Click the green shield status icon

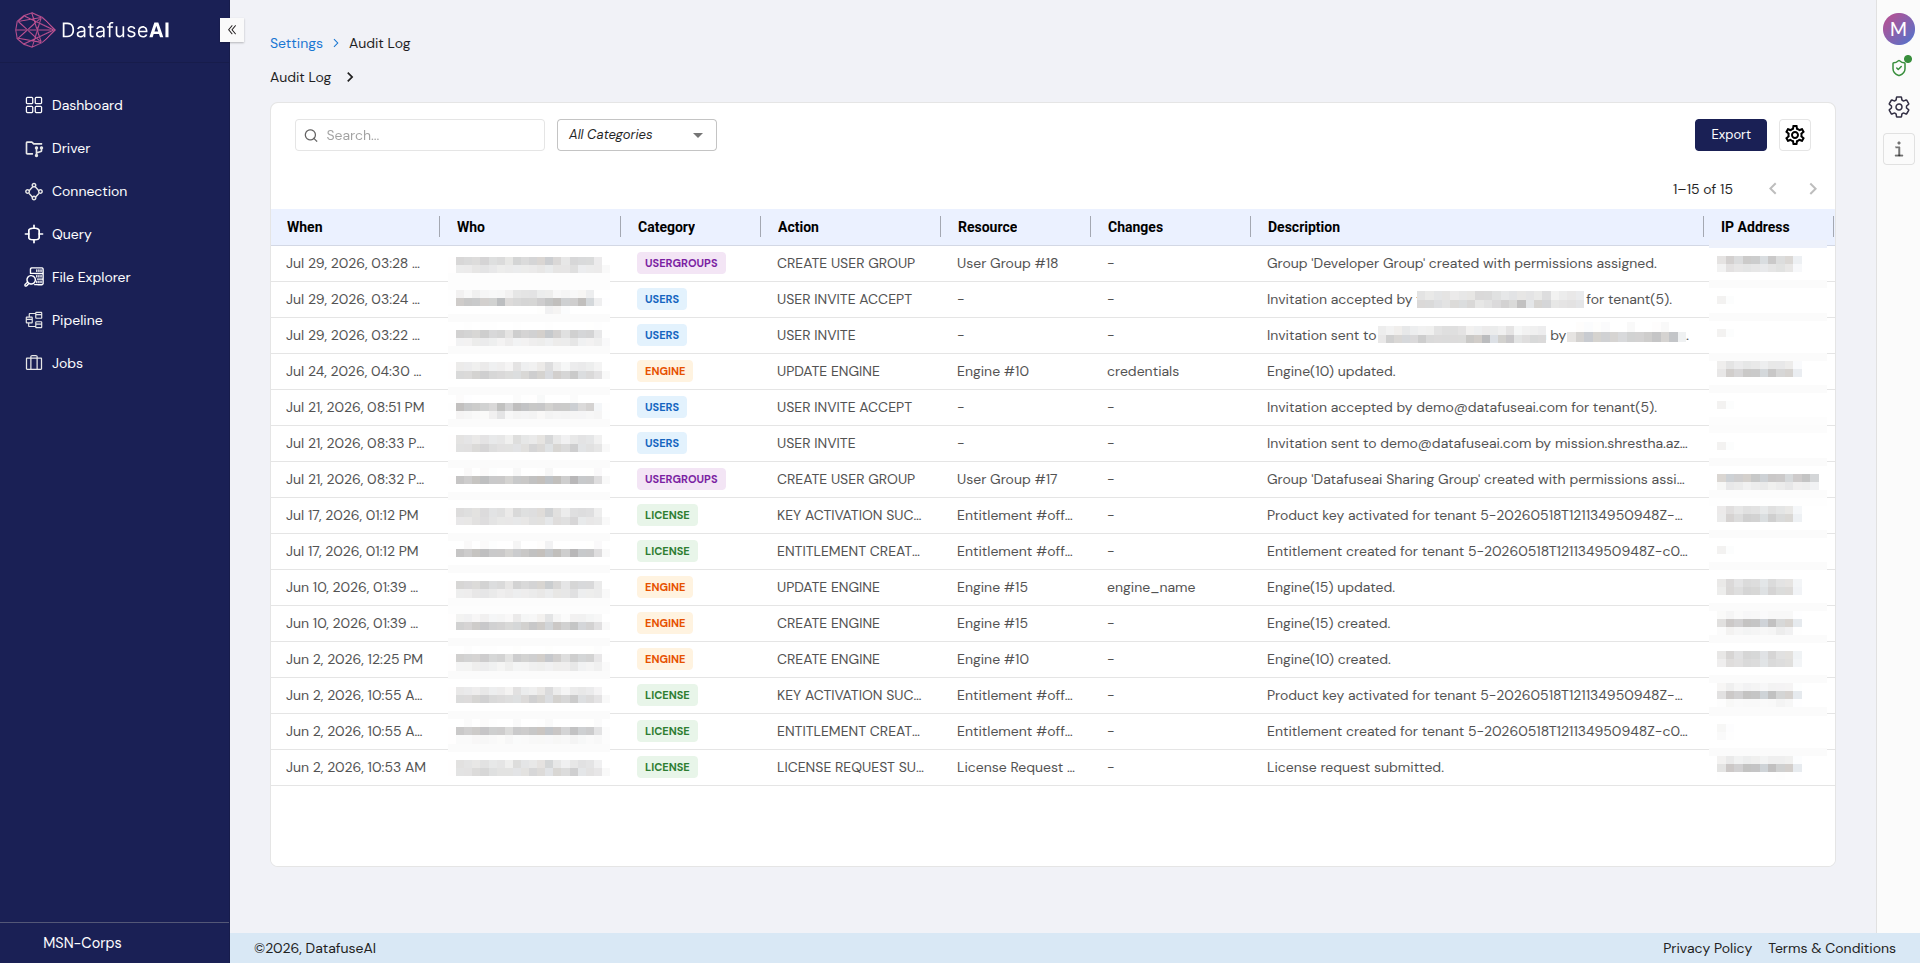tap(1899, 67)
